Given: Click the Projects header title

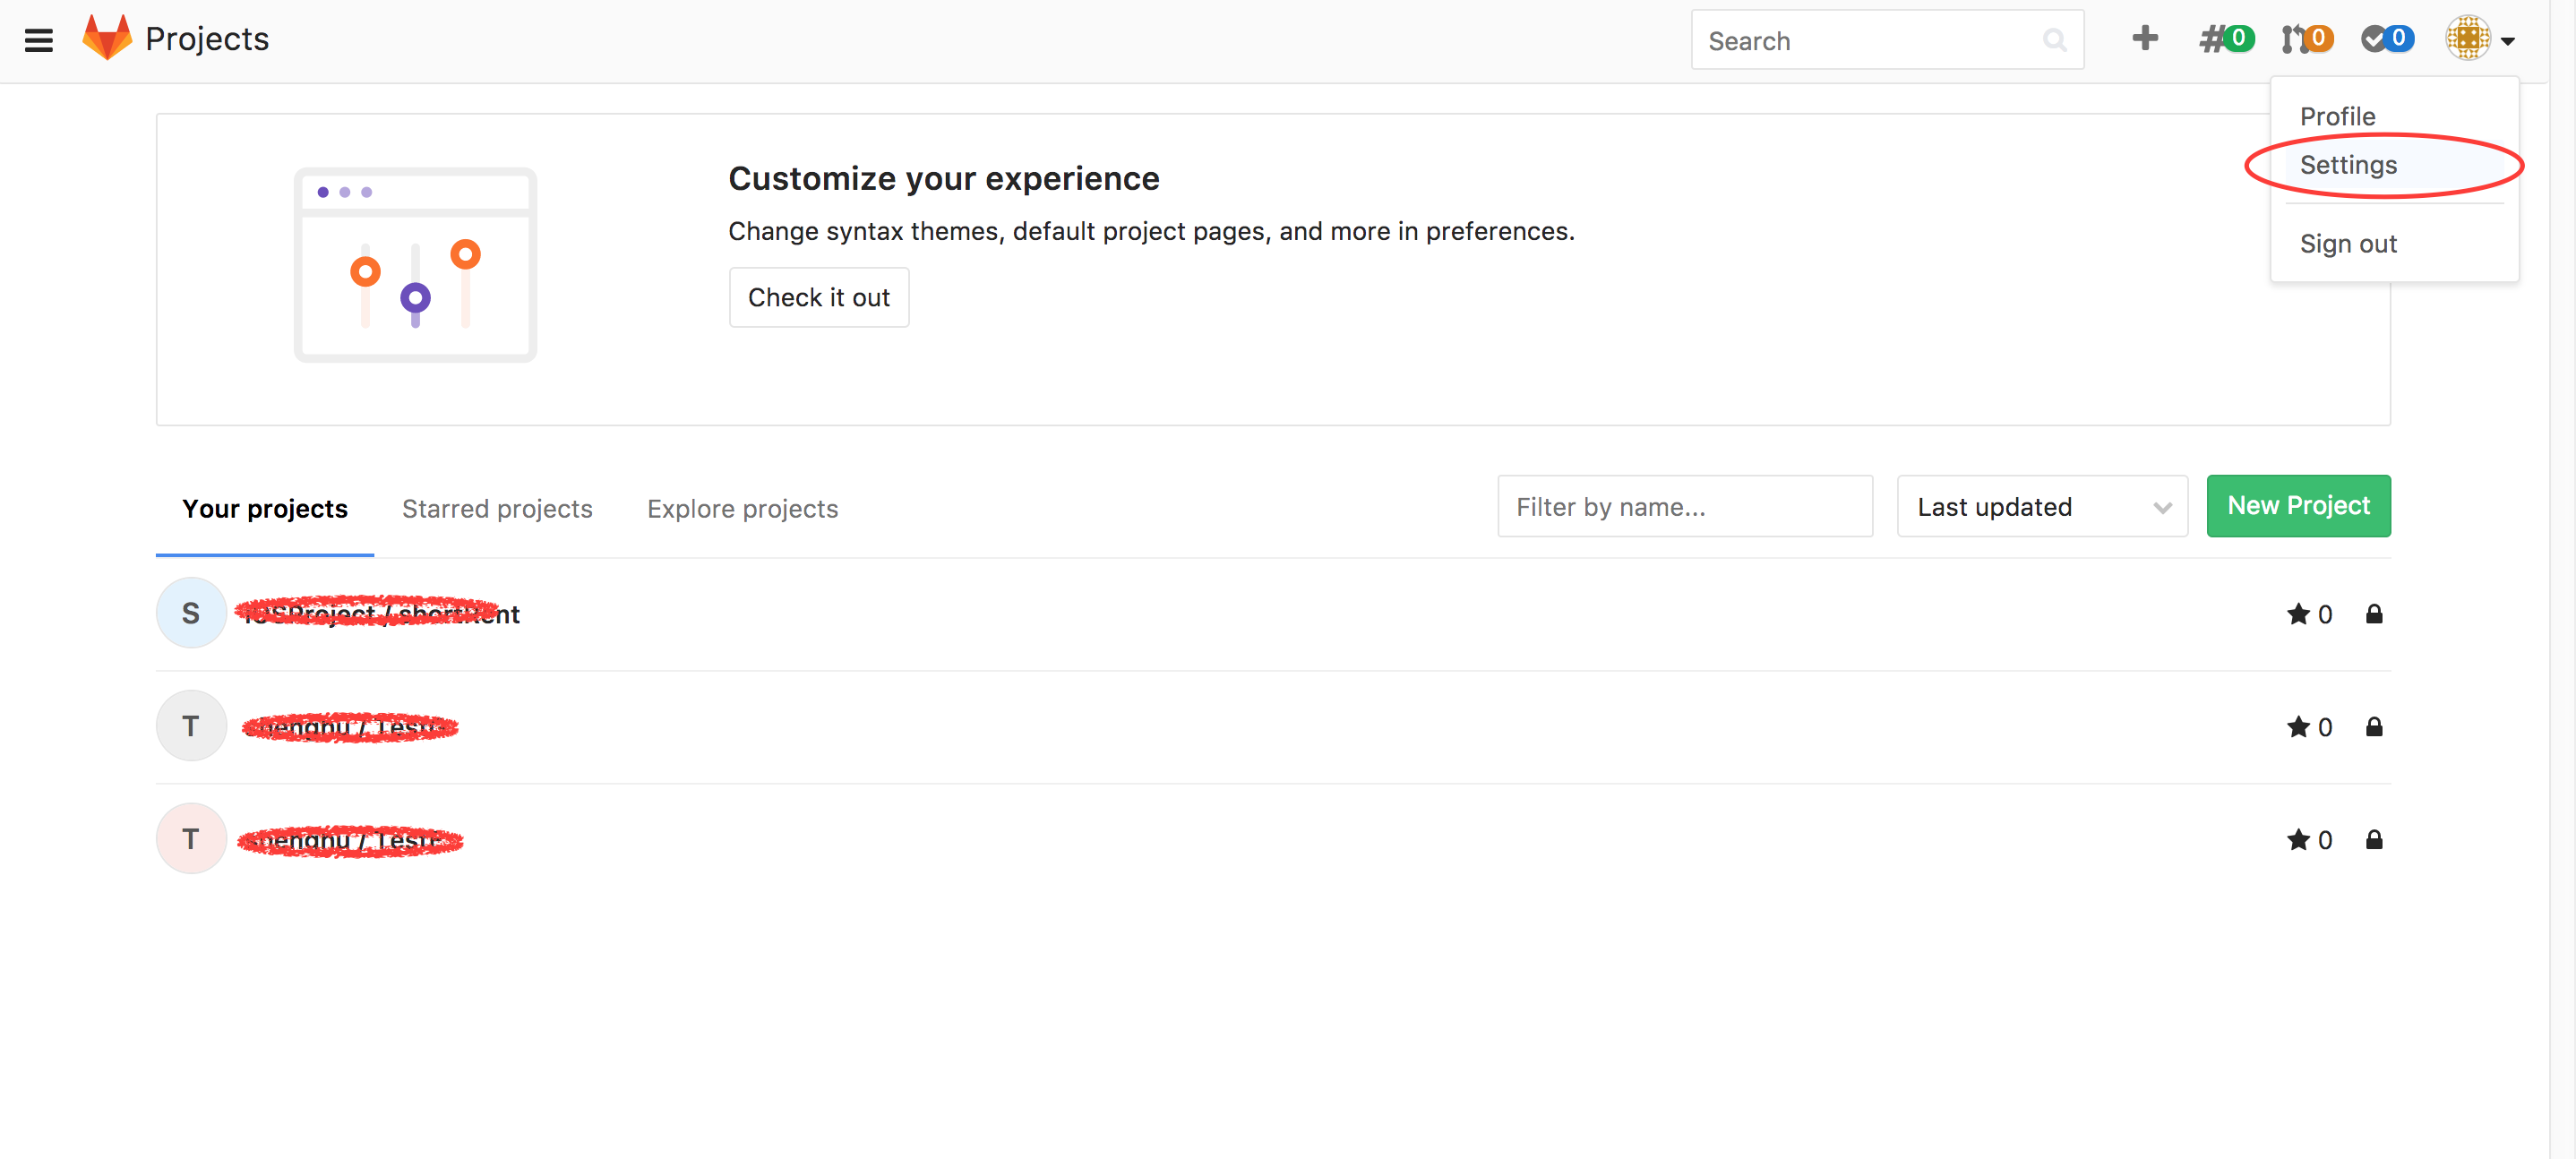Looking at the screenshot, I should point(207,39).
